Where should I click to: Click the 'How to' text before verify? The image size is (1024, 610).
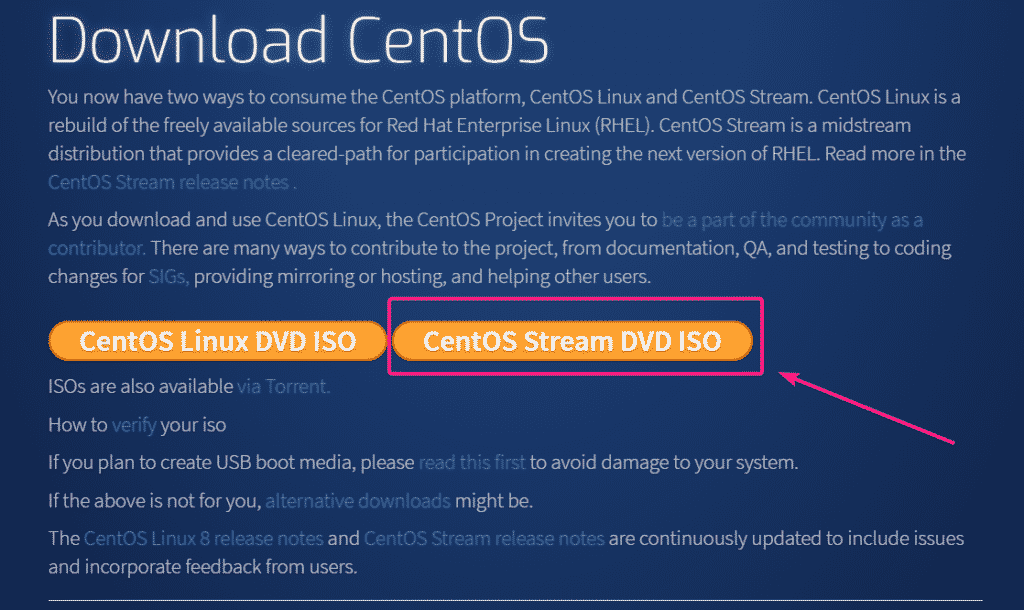click(x=77, y=425)
